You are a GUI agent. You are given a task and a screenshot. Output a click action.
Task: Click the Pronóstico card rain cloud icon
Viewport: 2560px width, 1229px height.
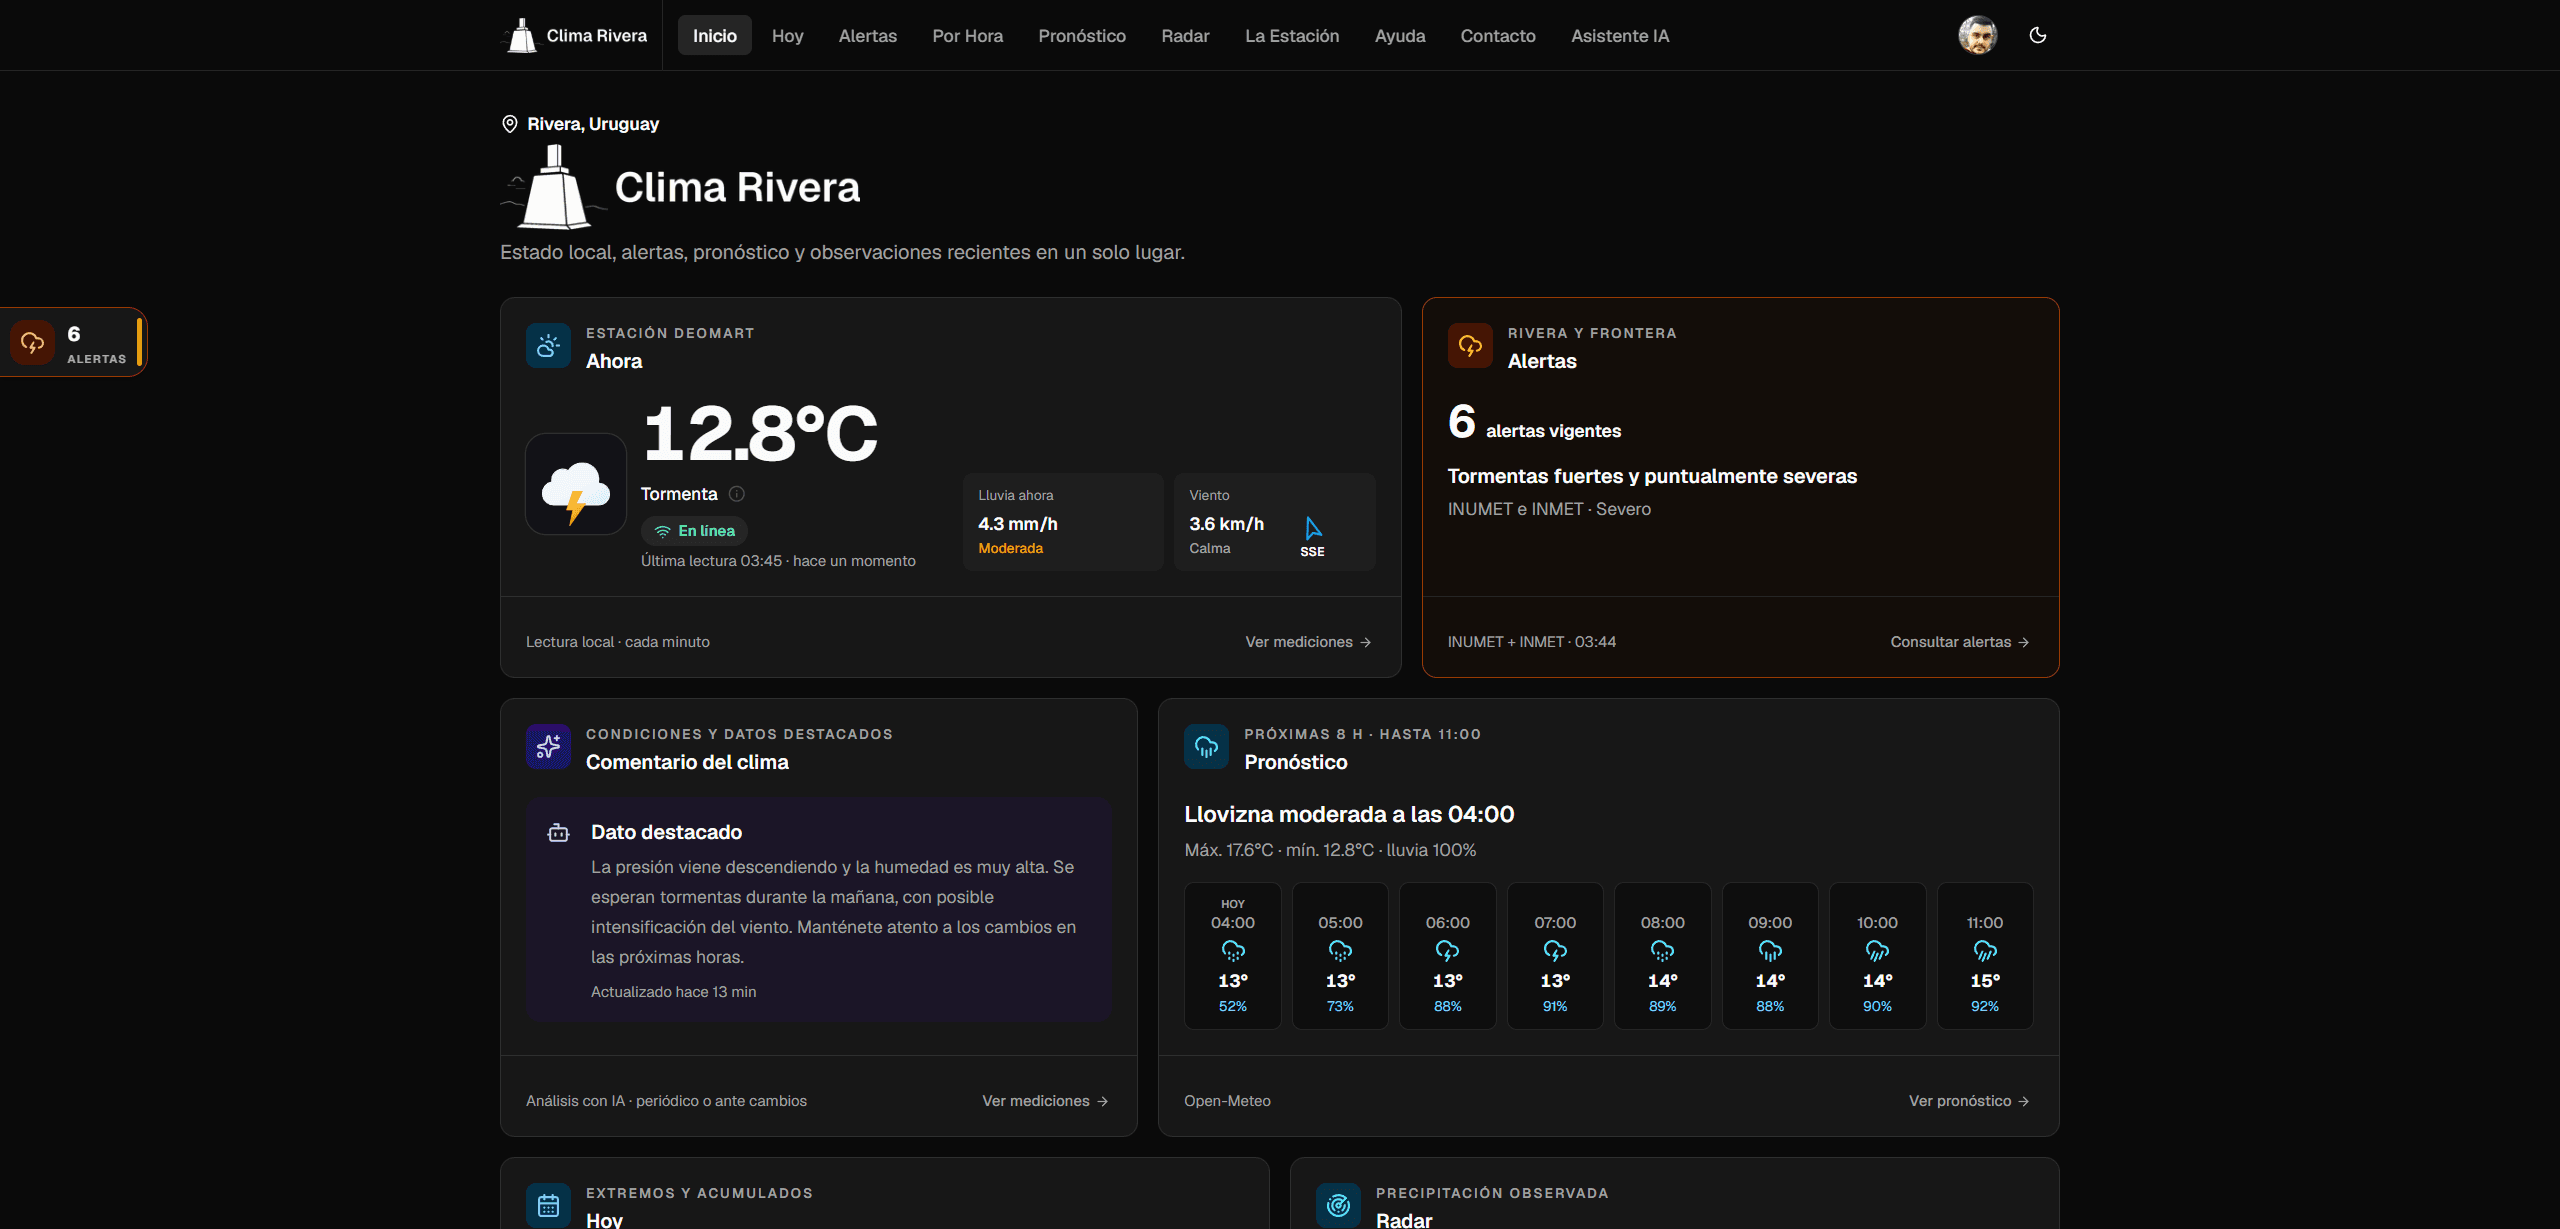1206,747
